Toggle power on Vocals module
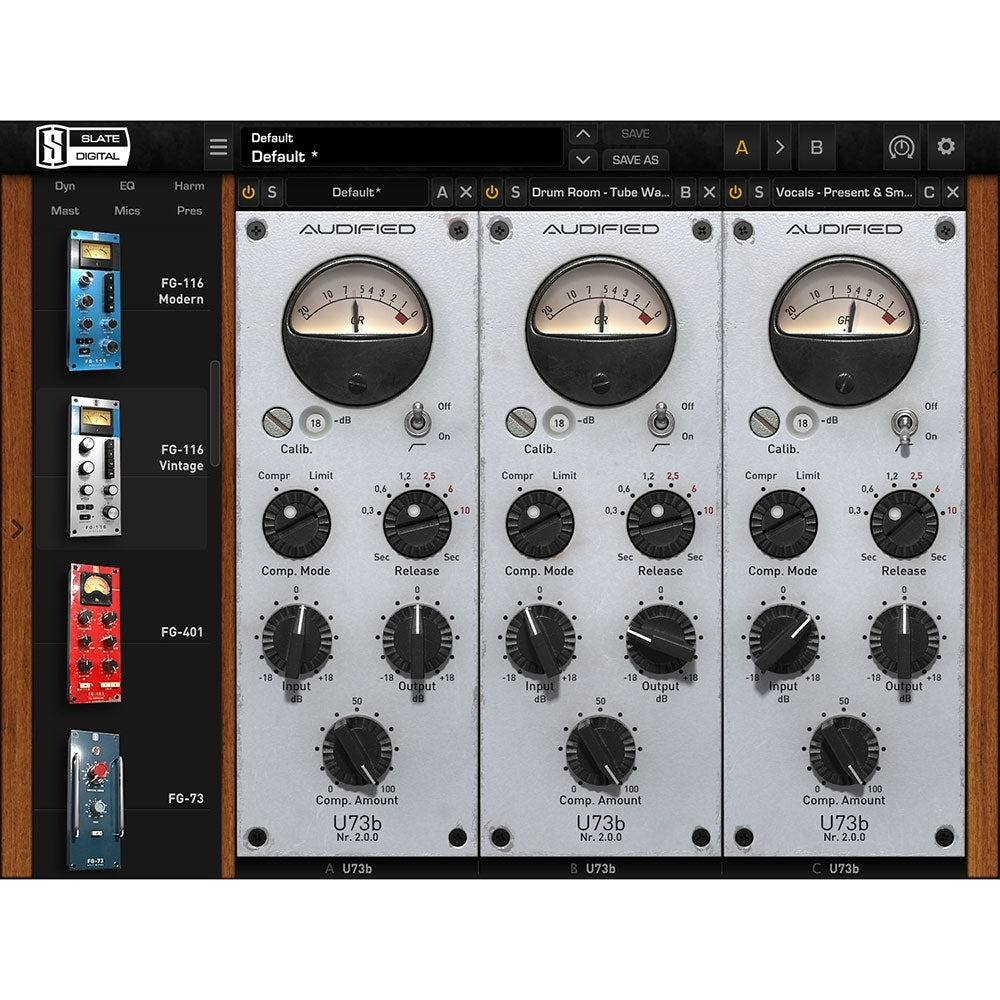1000x1000 pixels. click(x=735, y=192)
